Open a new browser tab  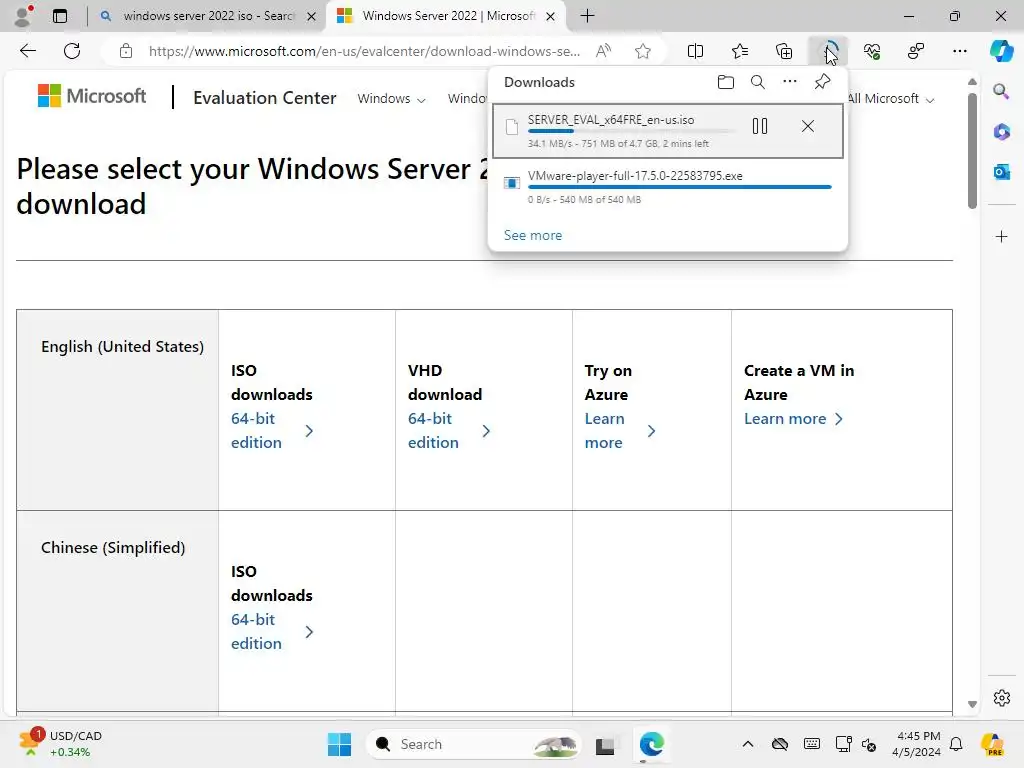[x=587, y=16]
